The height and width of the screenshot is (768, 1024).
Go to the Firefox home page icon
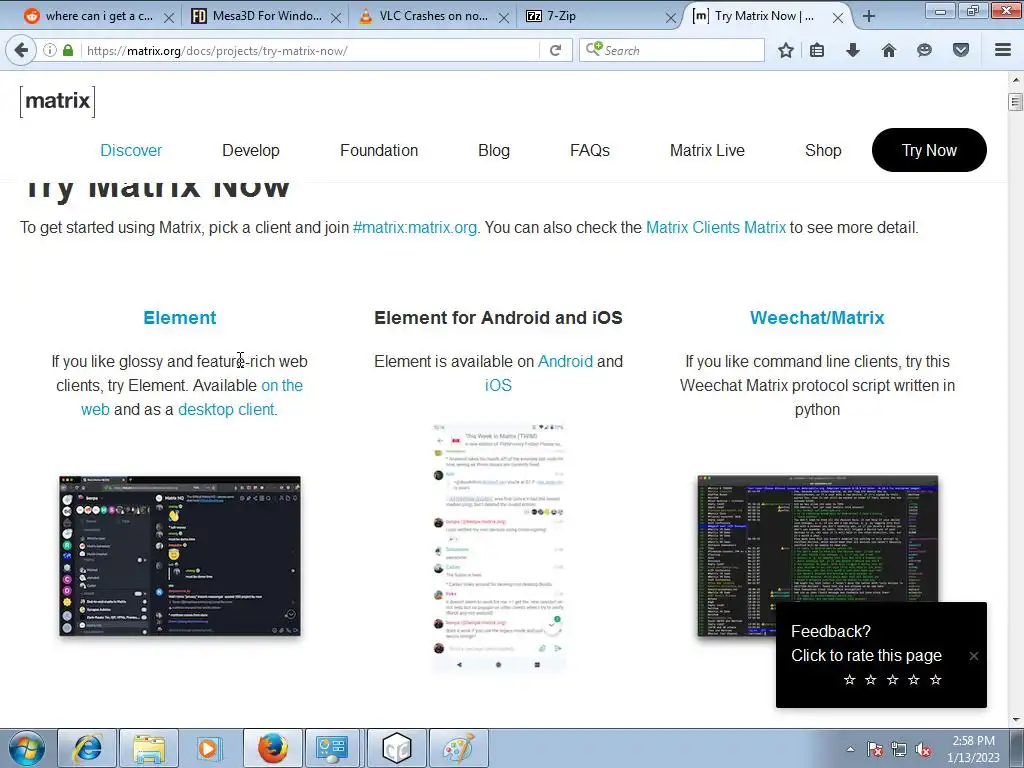click(x=889, y=50)
